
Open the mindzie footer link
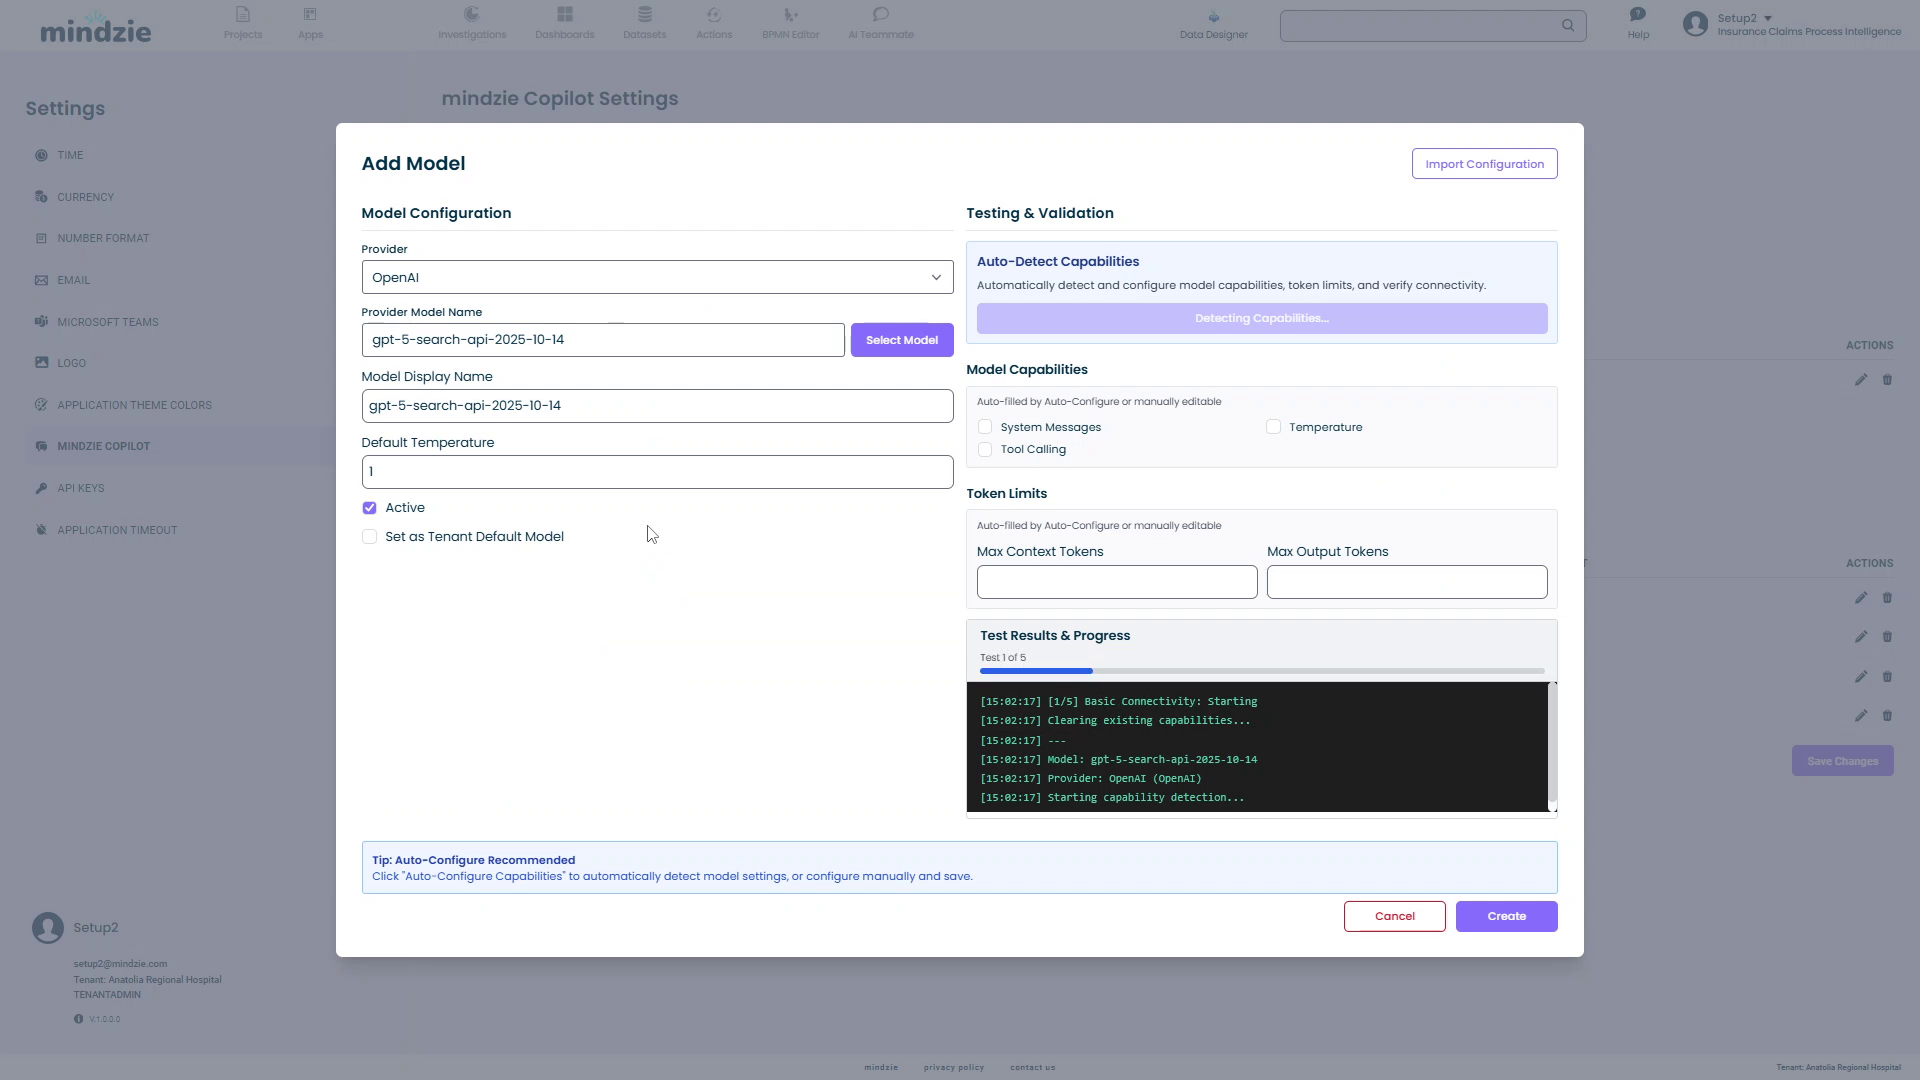click(x=881, y=1068)
